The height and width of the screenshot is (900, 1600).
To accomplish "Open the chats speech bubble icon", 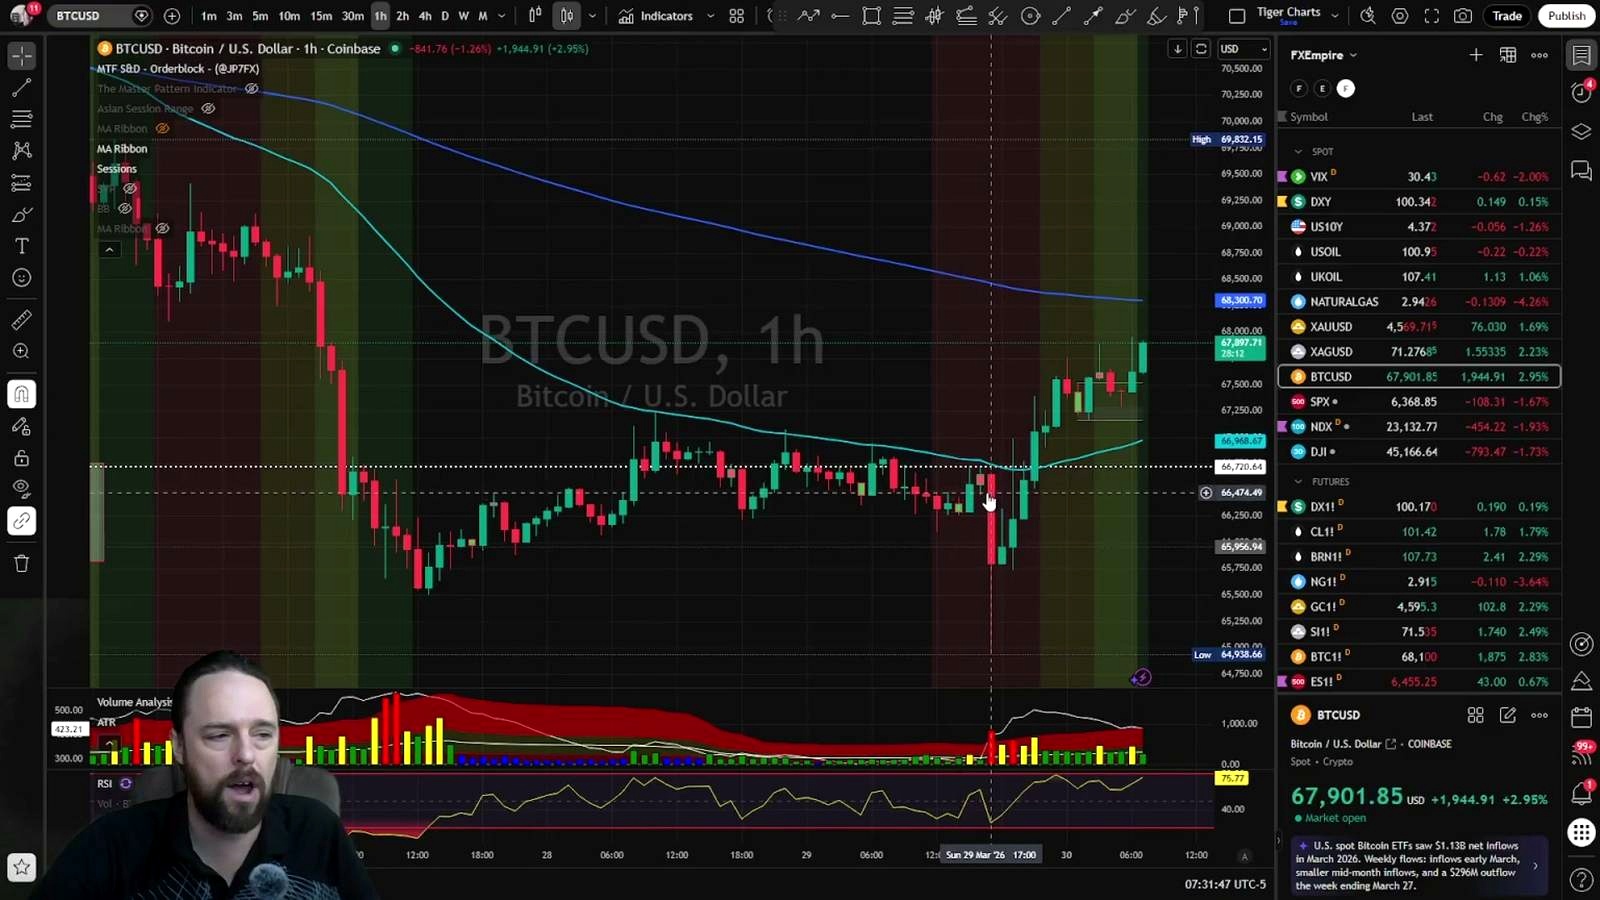I will click(x=1581, y=171).
